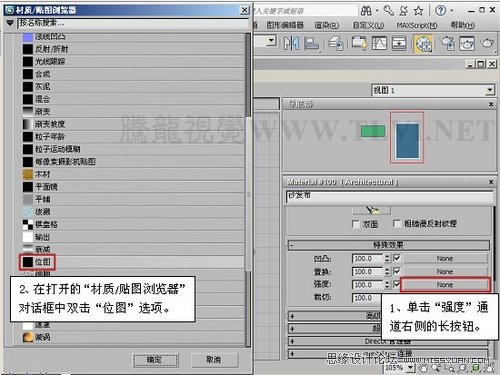
Task: Click the satellite Communication Center icon
Action: (404, 11)
